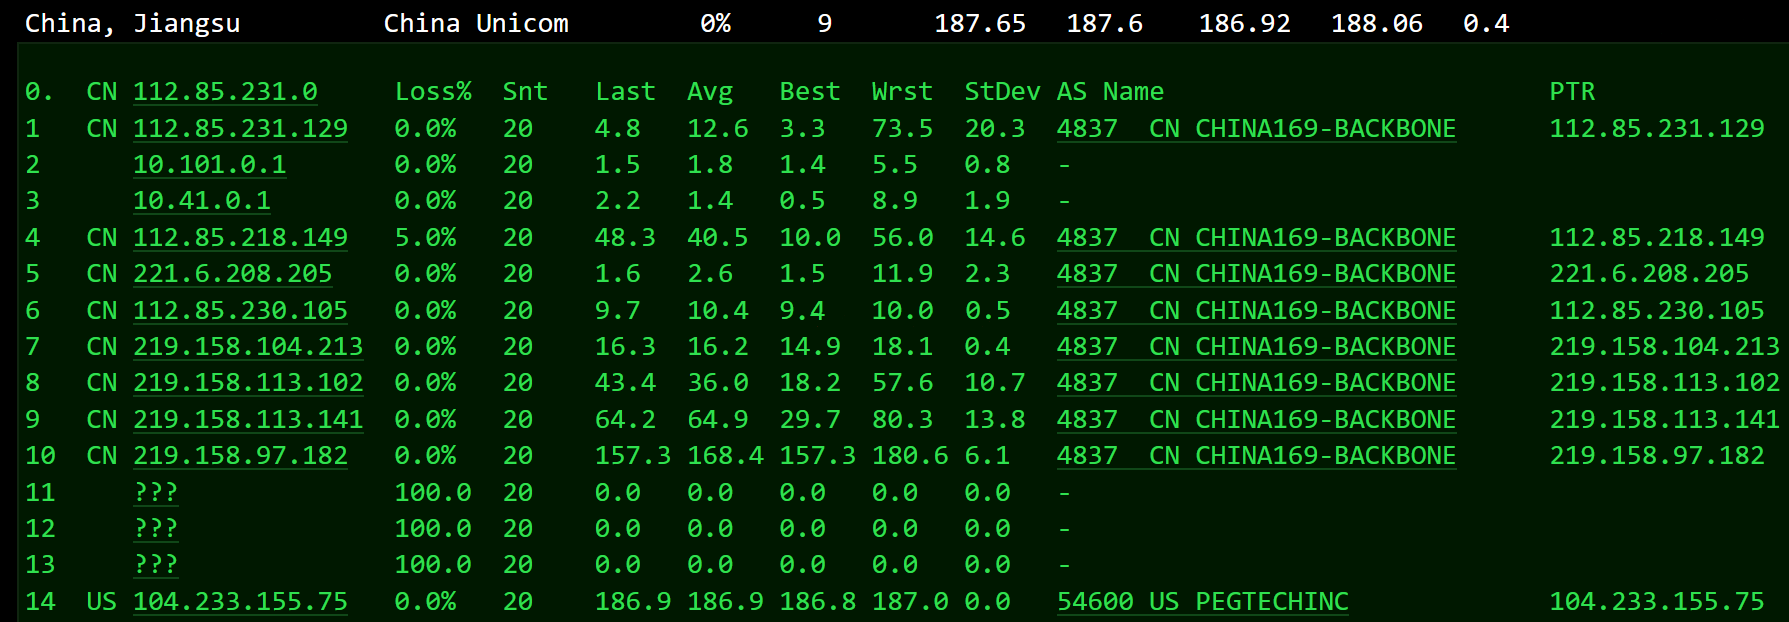Screen dimensions: 1789x622
Task: Open AS 4837 CHINA169-BACKBONE link on hop 5
Action: [x=1256, y=274]
